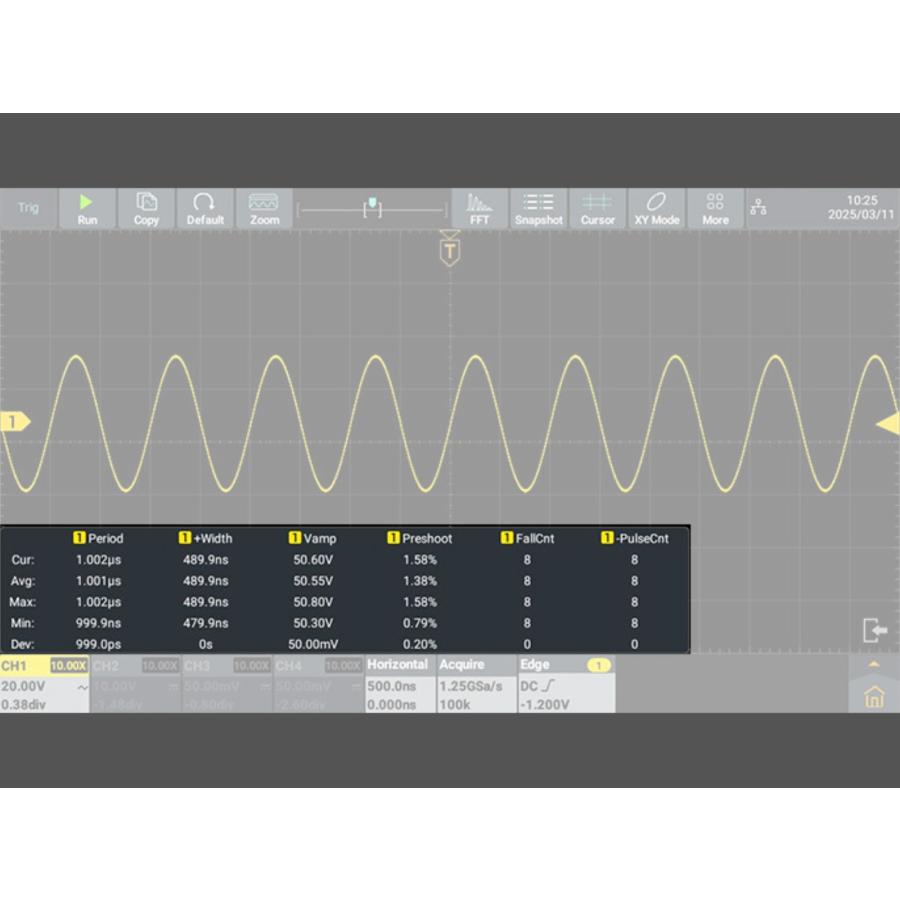Click the Min: row label

click(23, 623)
